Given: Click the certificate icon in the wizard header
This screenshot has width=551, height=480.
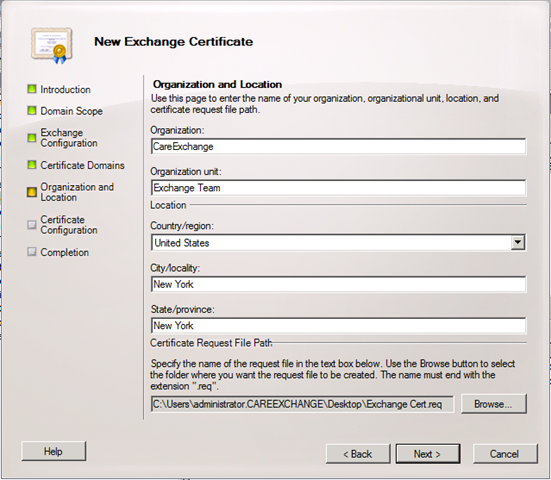Looking at the screenshot, I should coord(52,46).
